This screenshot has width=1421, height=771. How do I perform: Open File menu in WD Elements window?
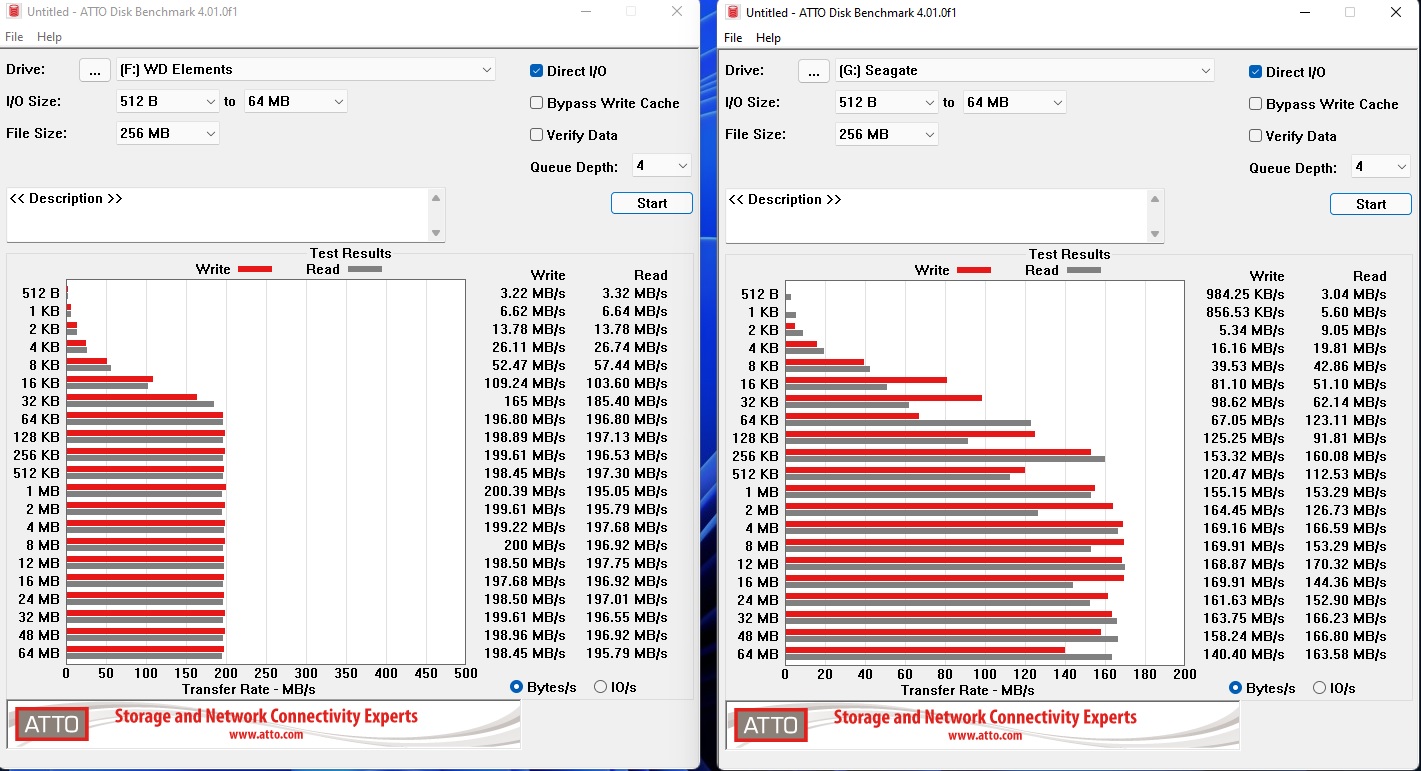tap(14, 37)
